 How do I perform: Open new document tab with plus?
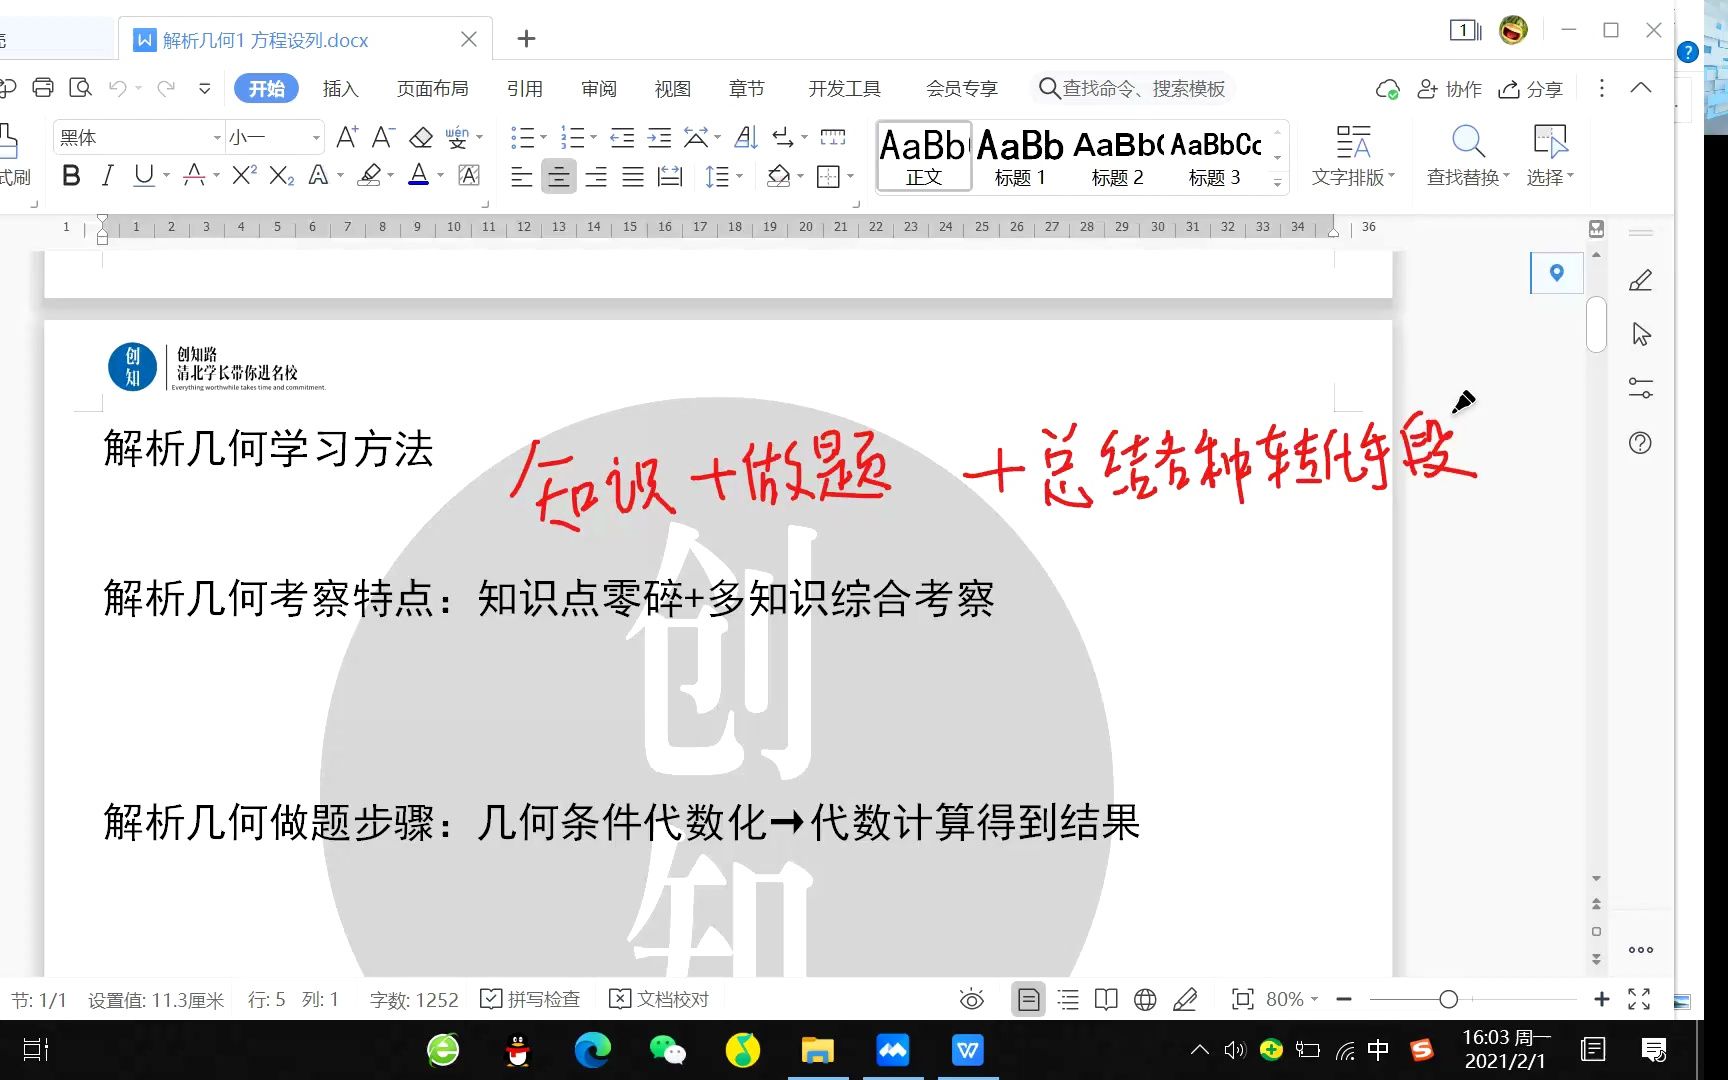pos(526,39)
